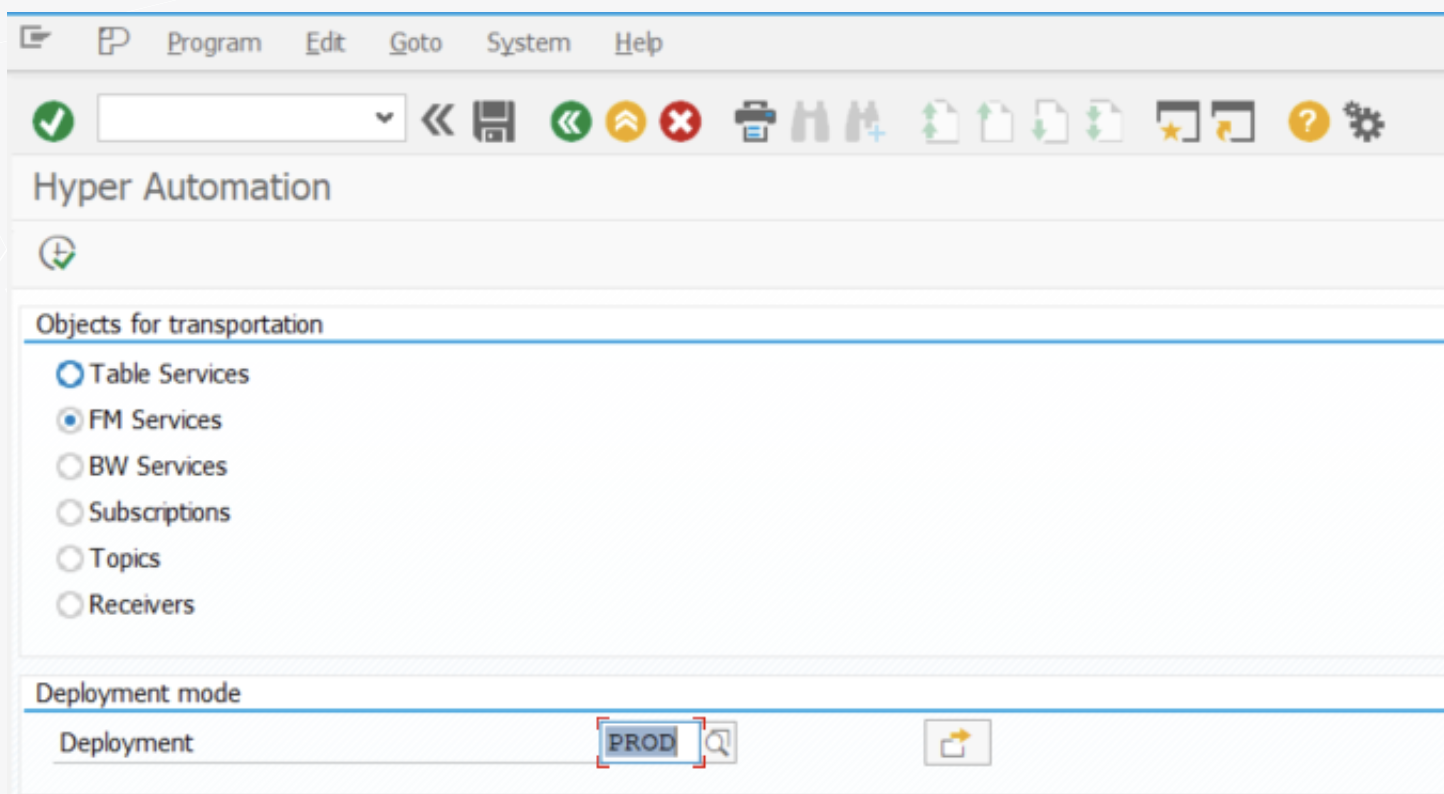This screenshot has width=1444, height=794.
Task: Execute the Hyper Automation program
Action: [55, 253]
